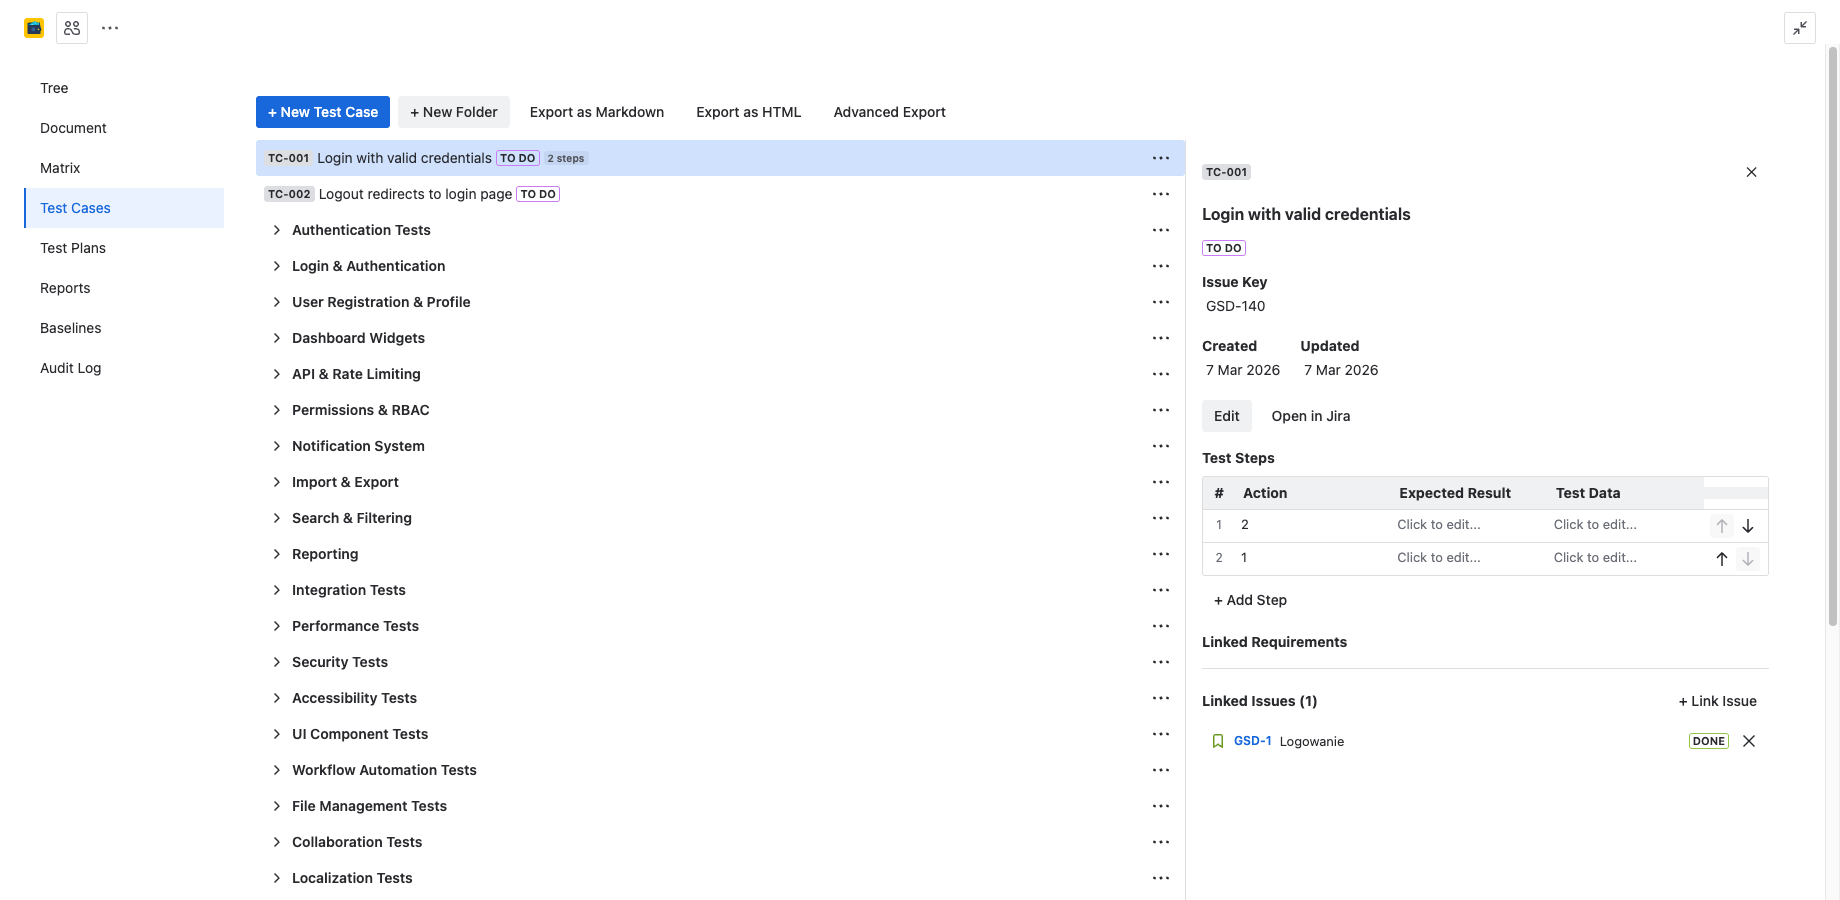1840x900 pixels.
Task: Expand the Authentication Tests folder
Action: pos(277,230)
